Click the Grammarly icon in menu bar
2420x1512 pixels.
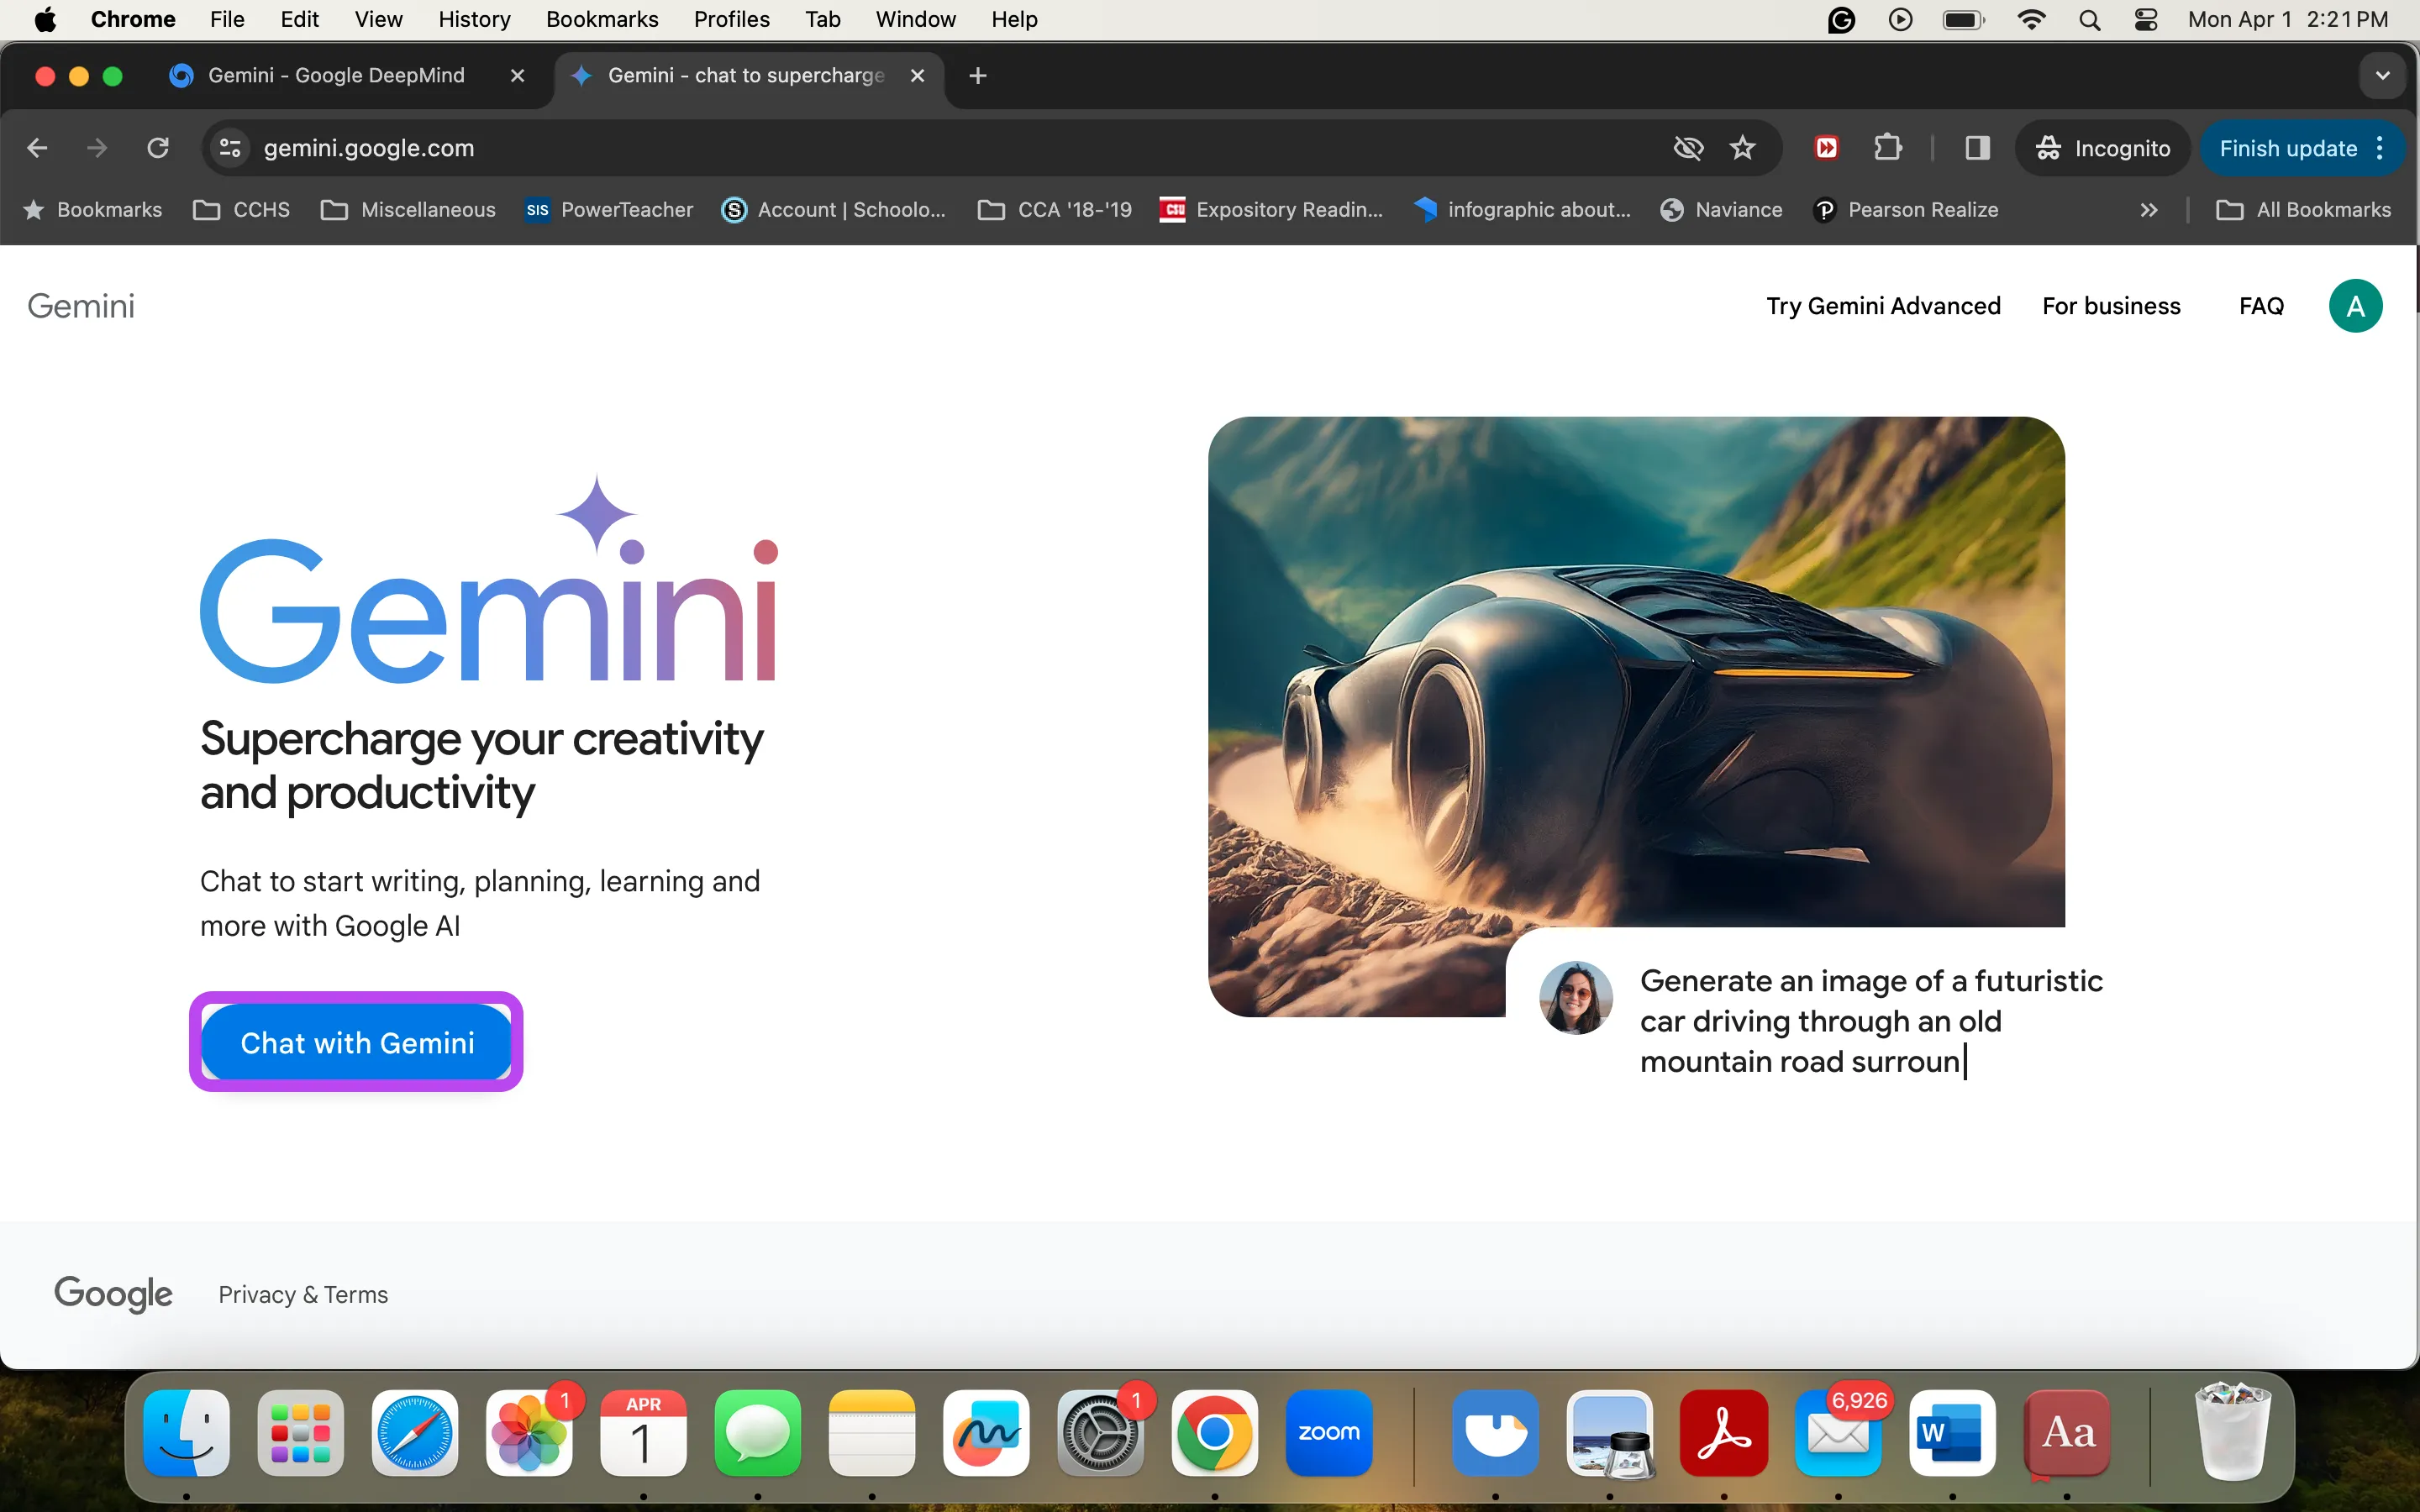coord(1841,19)
